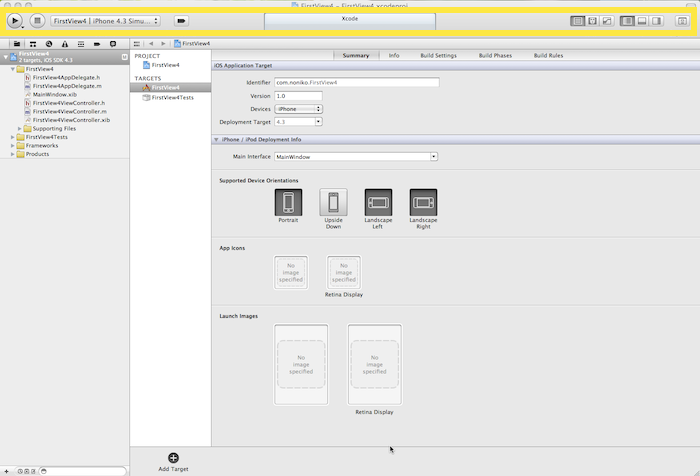The width and height of the screenshot is (700, 476).
Task: Collapse iPhone / iPod Deployment Info section
Action: coord(216,140)
